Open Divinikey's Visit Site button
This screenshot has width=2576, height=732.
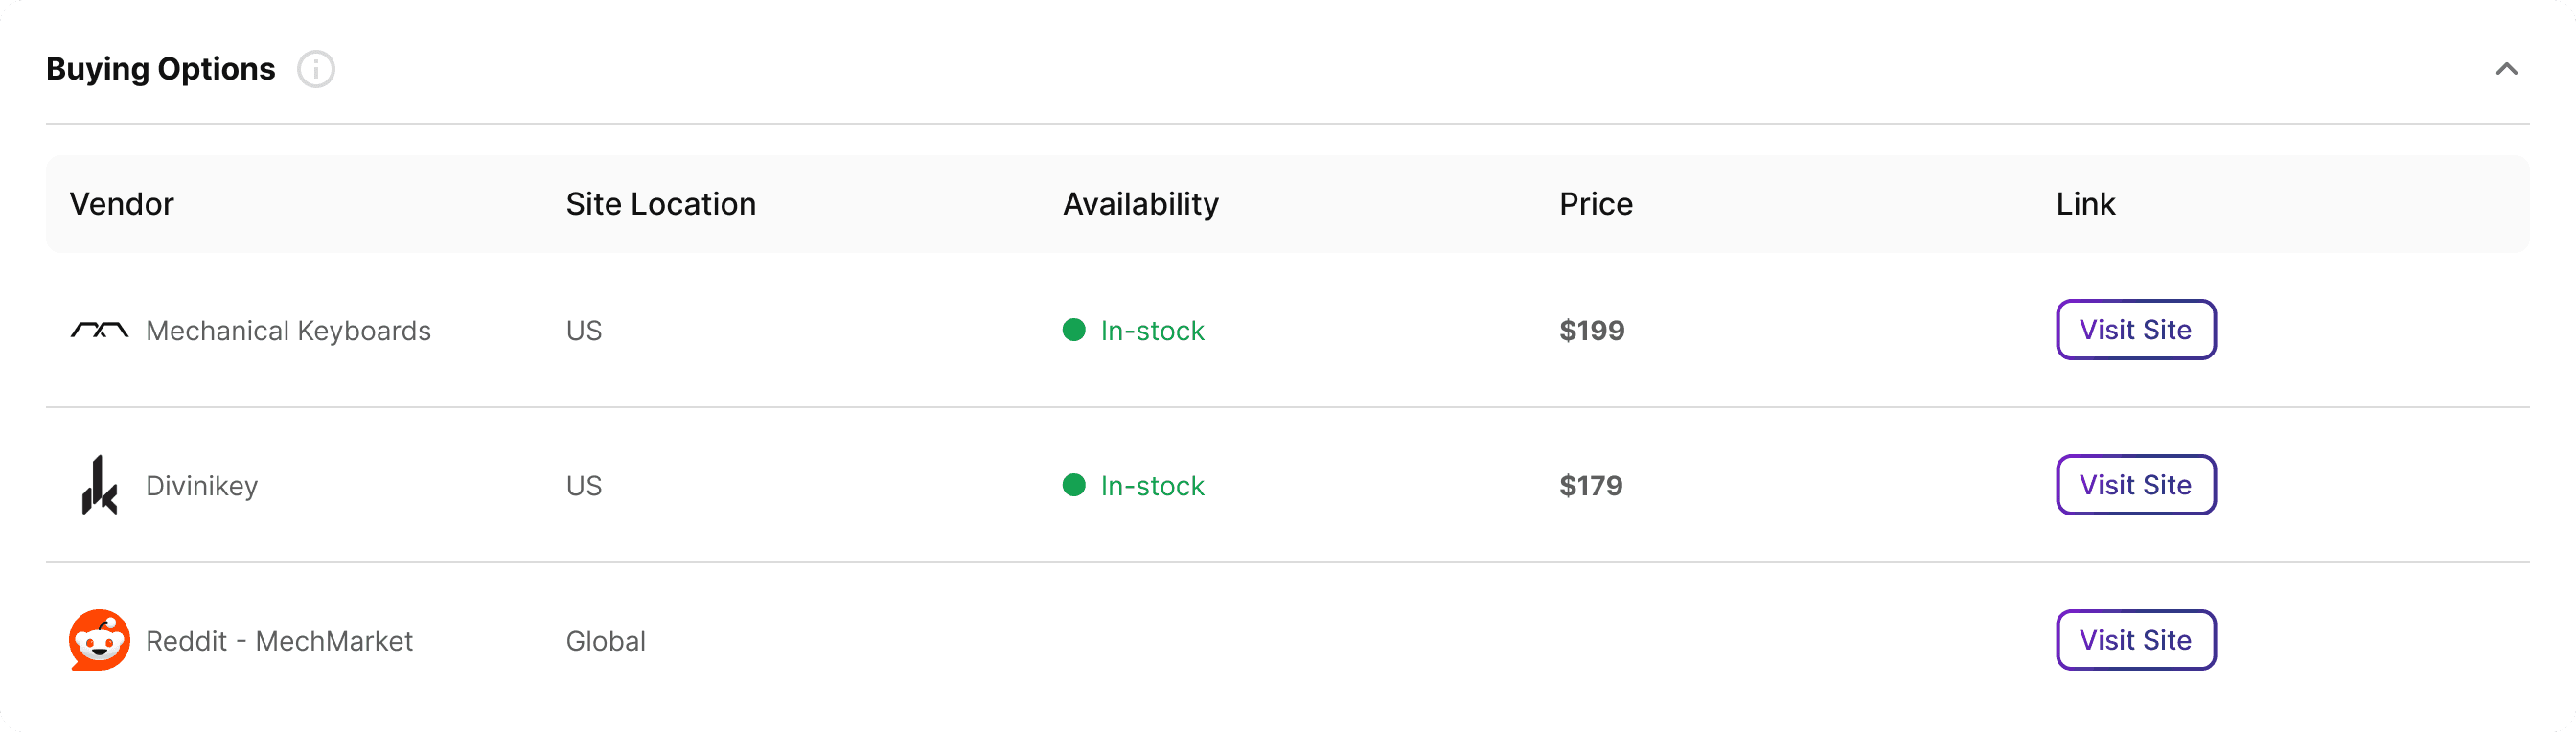2135,485
